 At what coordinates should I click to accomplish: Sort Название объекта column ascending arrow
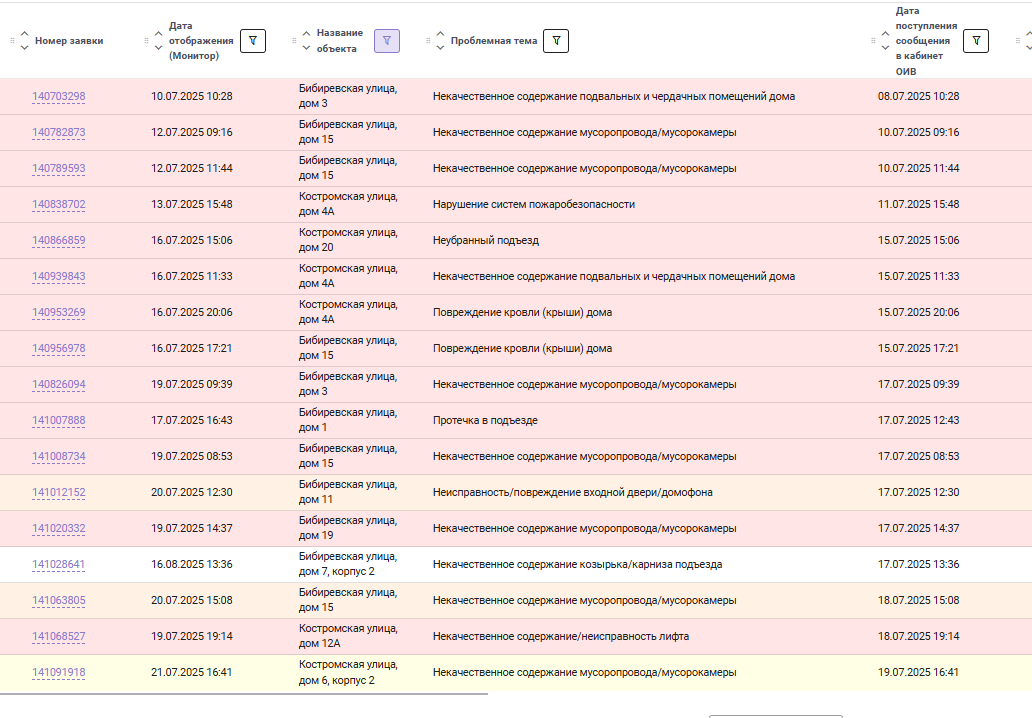coord(306,34)
